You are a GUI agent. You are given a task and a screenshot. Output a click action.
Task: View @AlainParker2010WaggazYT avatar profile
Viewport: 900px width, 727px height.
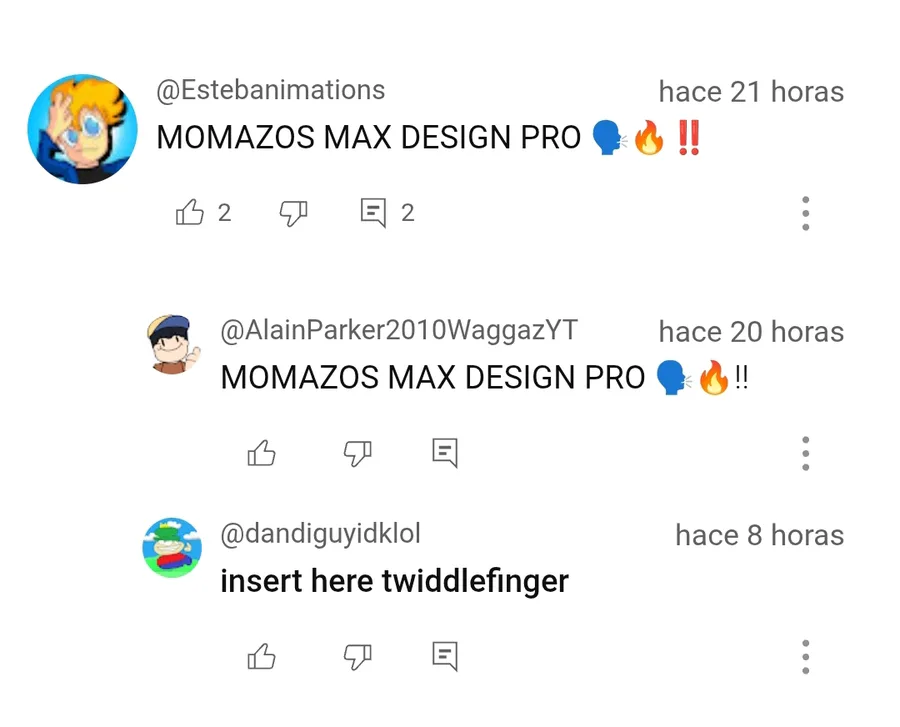coord(173,344)
